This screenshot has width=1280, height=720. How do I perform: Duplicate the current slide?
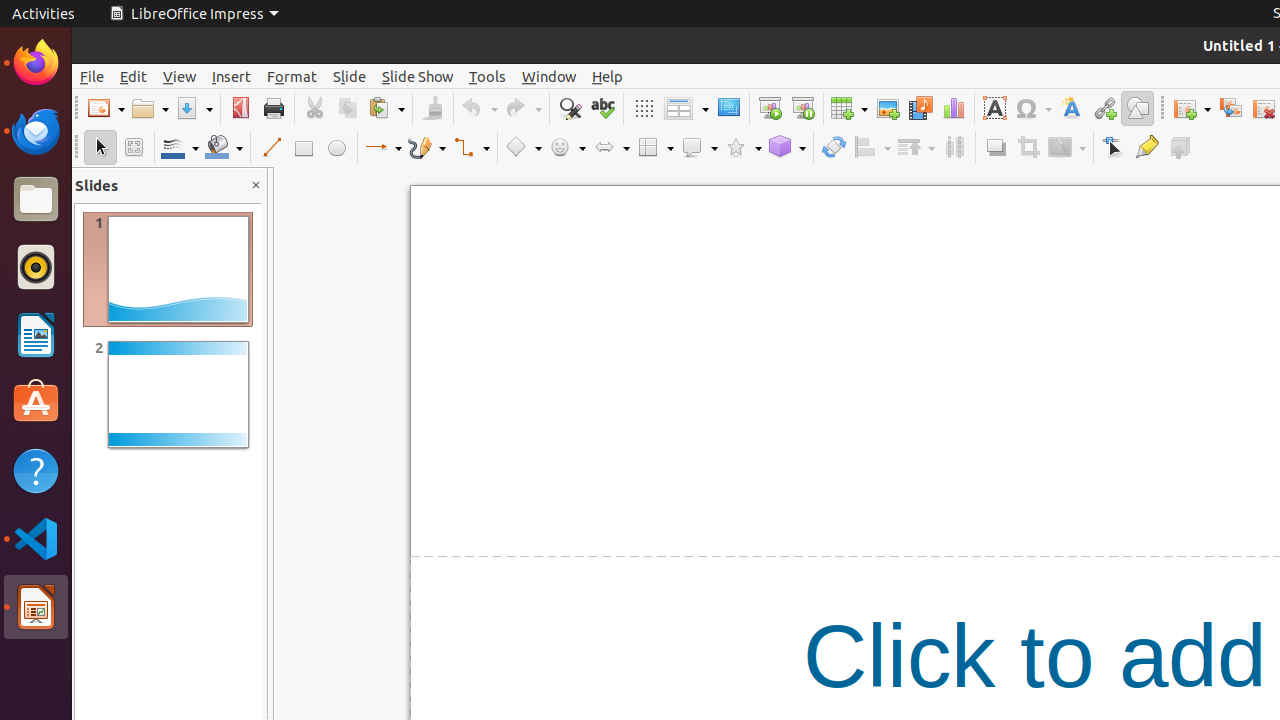(1231, 108)
